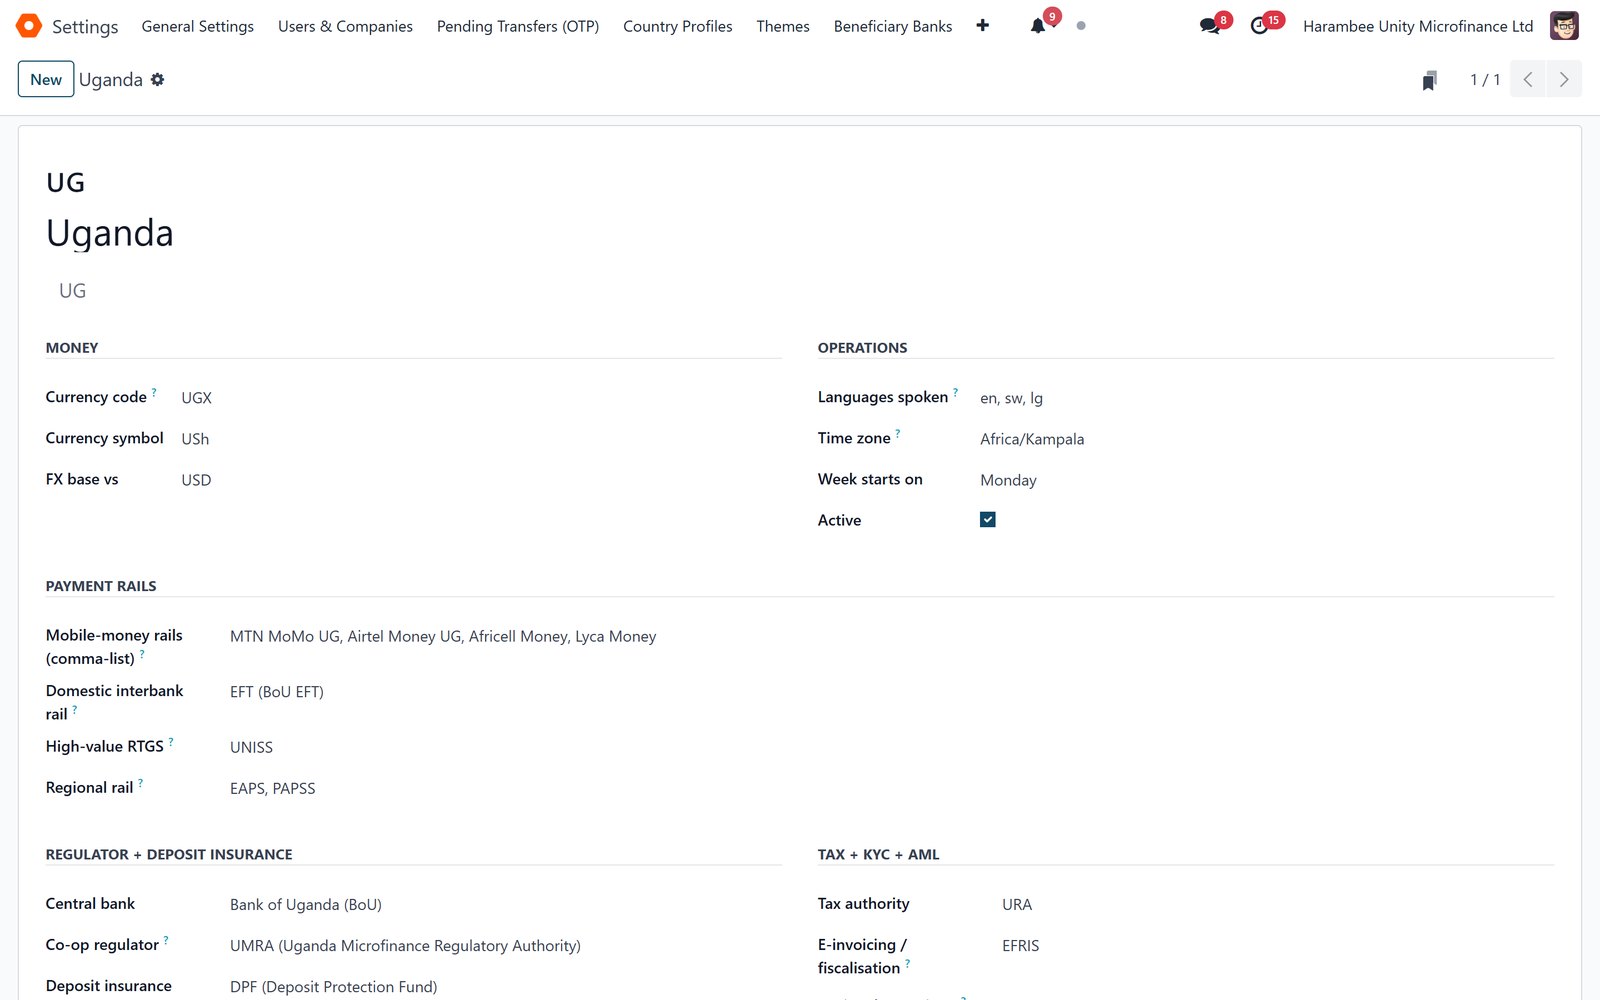Open the notifications bell icon

(x=1038, y=26)
